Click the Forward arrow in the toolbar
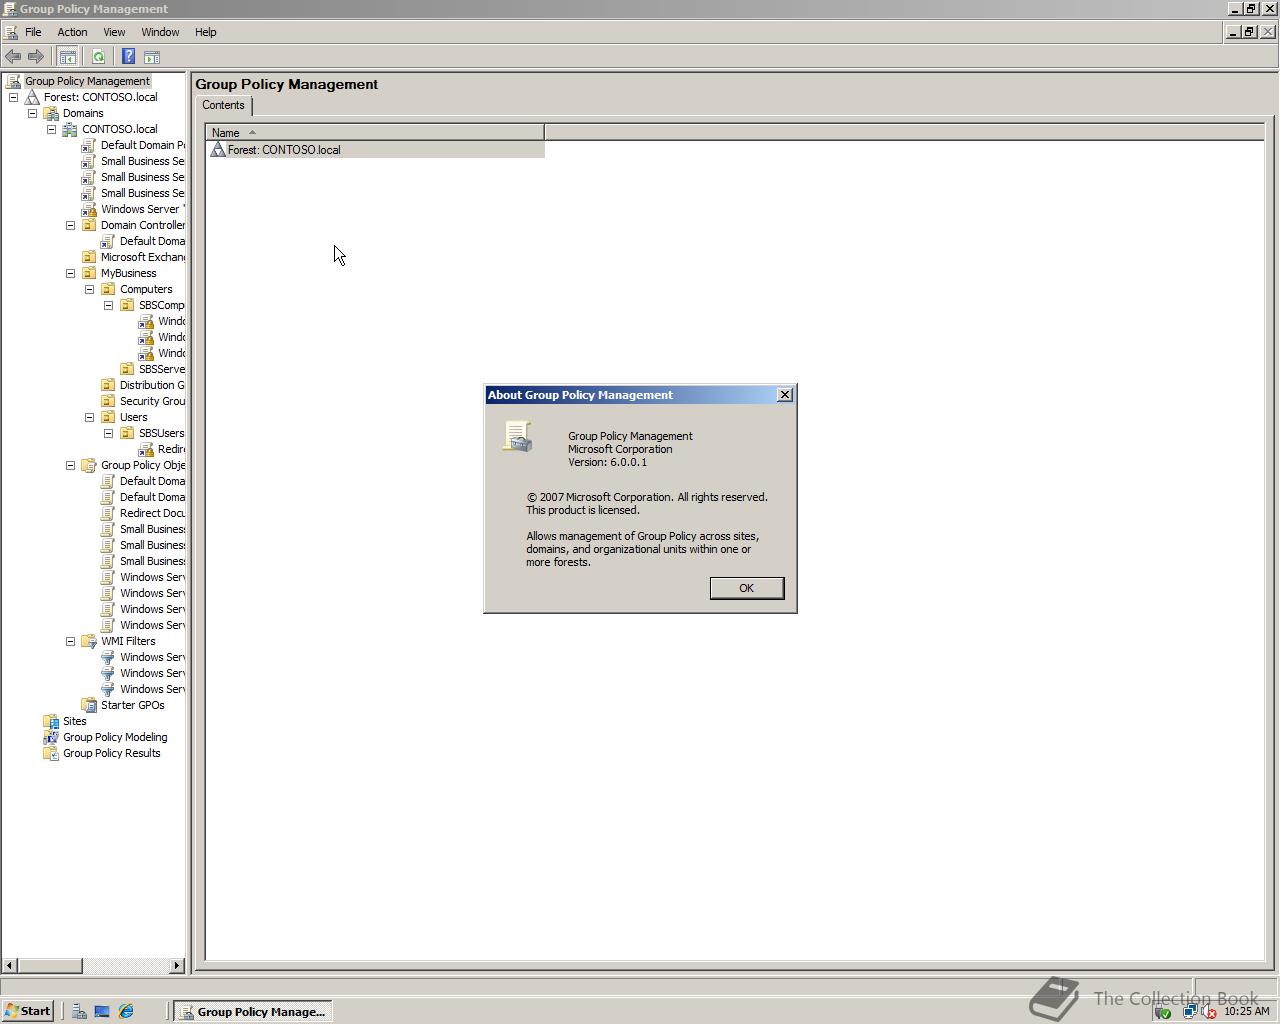The width and height of the screenshot is (1280, 1024). 36,57
